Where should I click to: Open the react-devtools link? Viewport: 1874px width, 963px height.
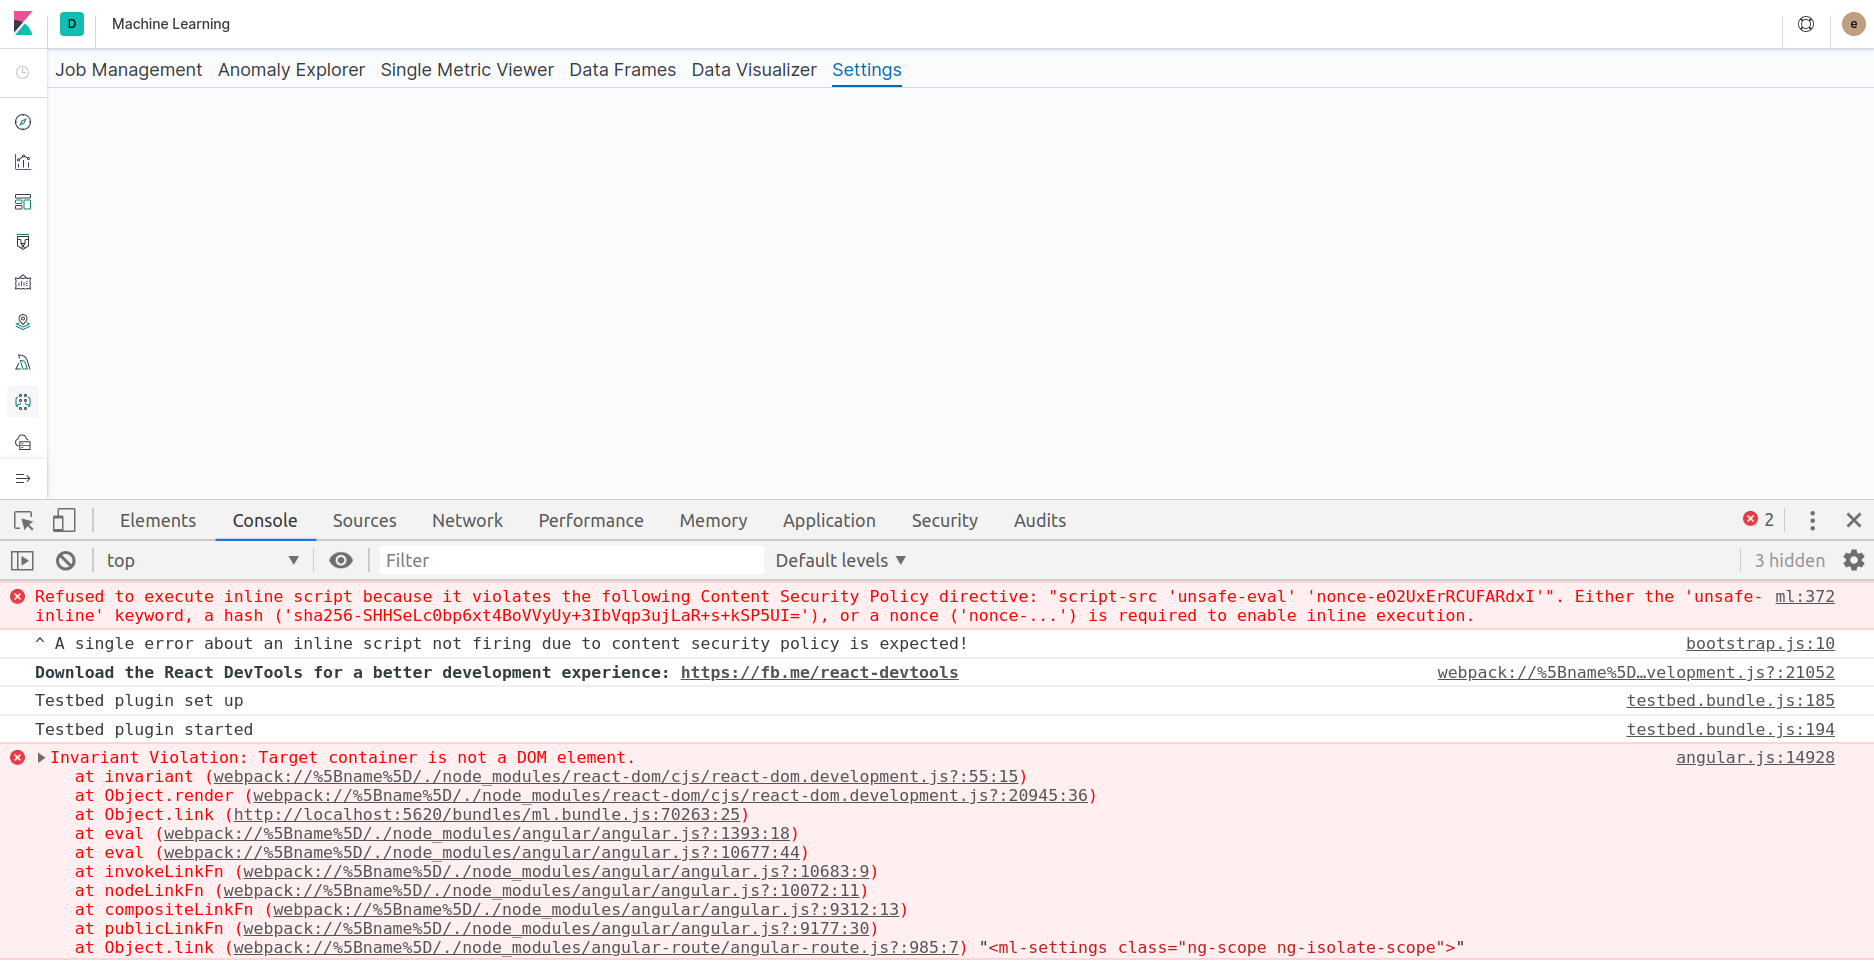point(819,673)
